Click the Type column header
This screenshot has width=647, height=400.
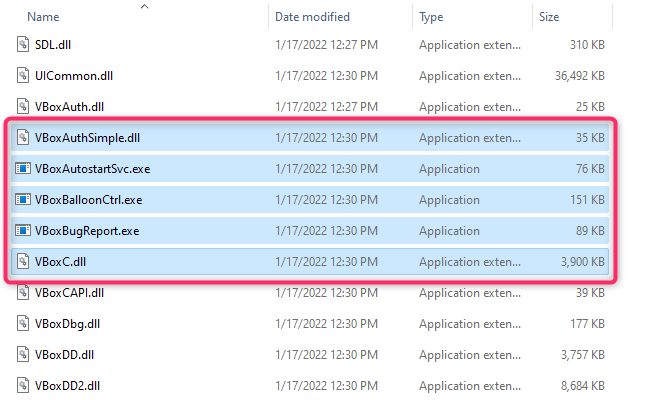[432, 17]
